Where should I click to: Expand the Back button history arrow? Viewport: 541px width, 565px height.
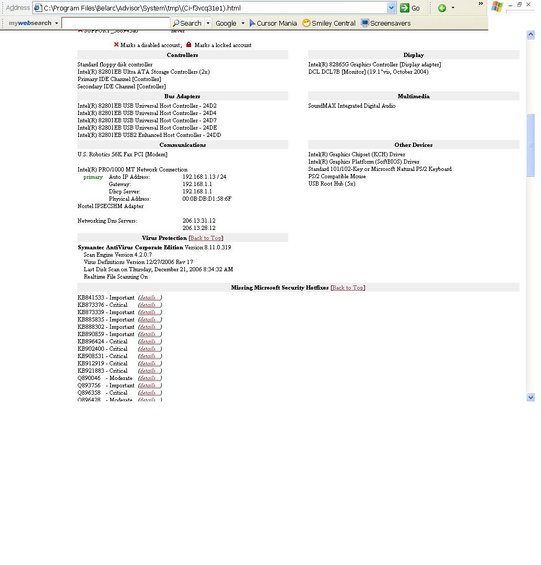[453, 8]
